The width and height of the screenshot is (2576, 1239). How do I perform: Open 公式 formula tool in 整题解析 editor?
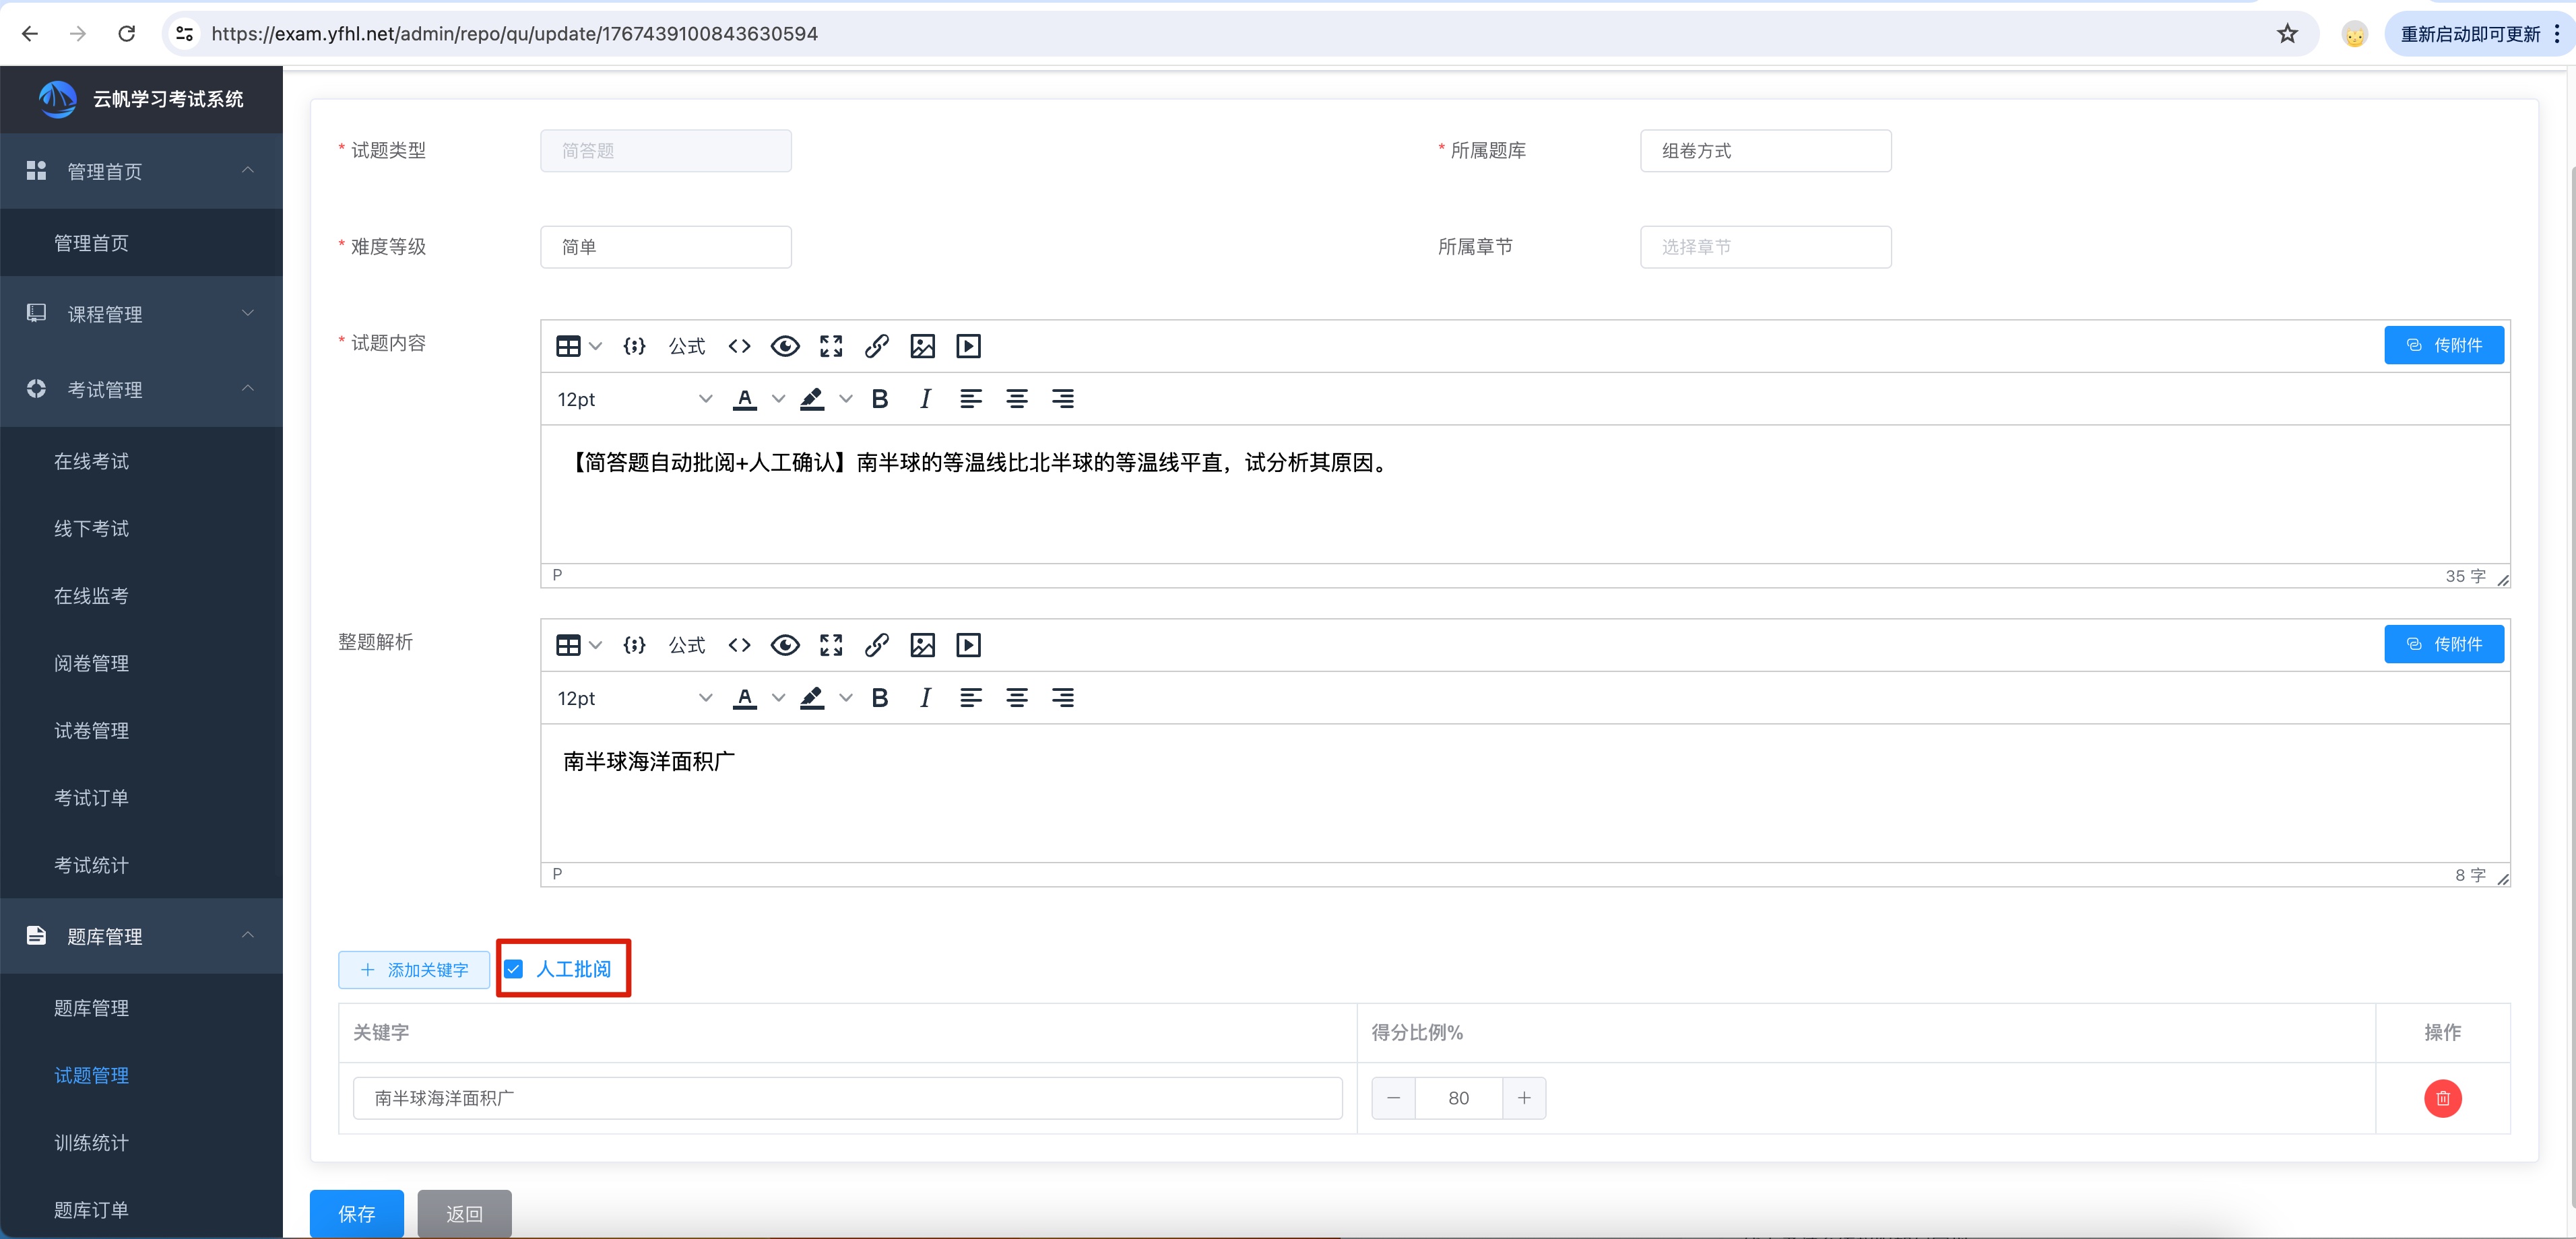point(687,645)
